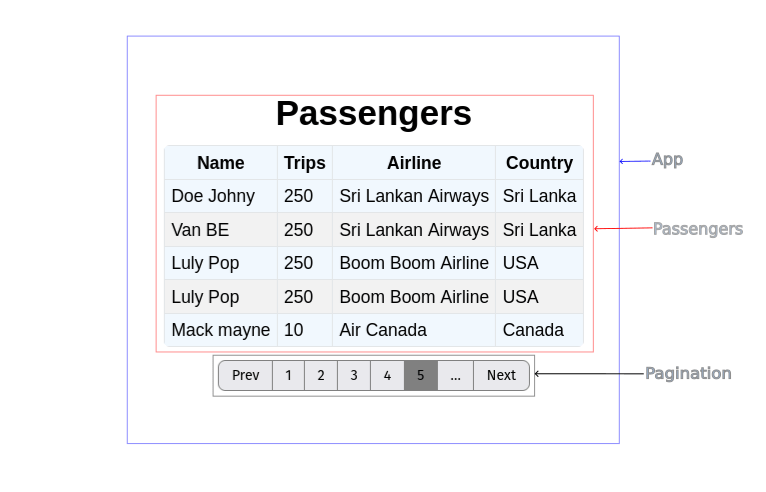Click the Canada country cell
Viewport: 766px width, 492px height.
[539, 330]
